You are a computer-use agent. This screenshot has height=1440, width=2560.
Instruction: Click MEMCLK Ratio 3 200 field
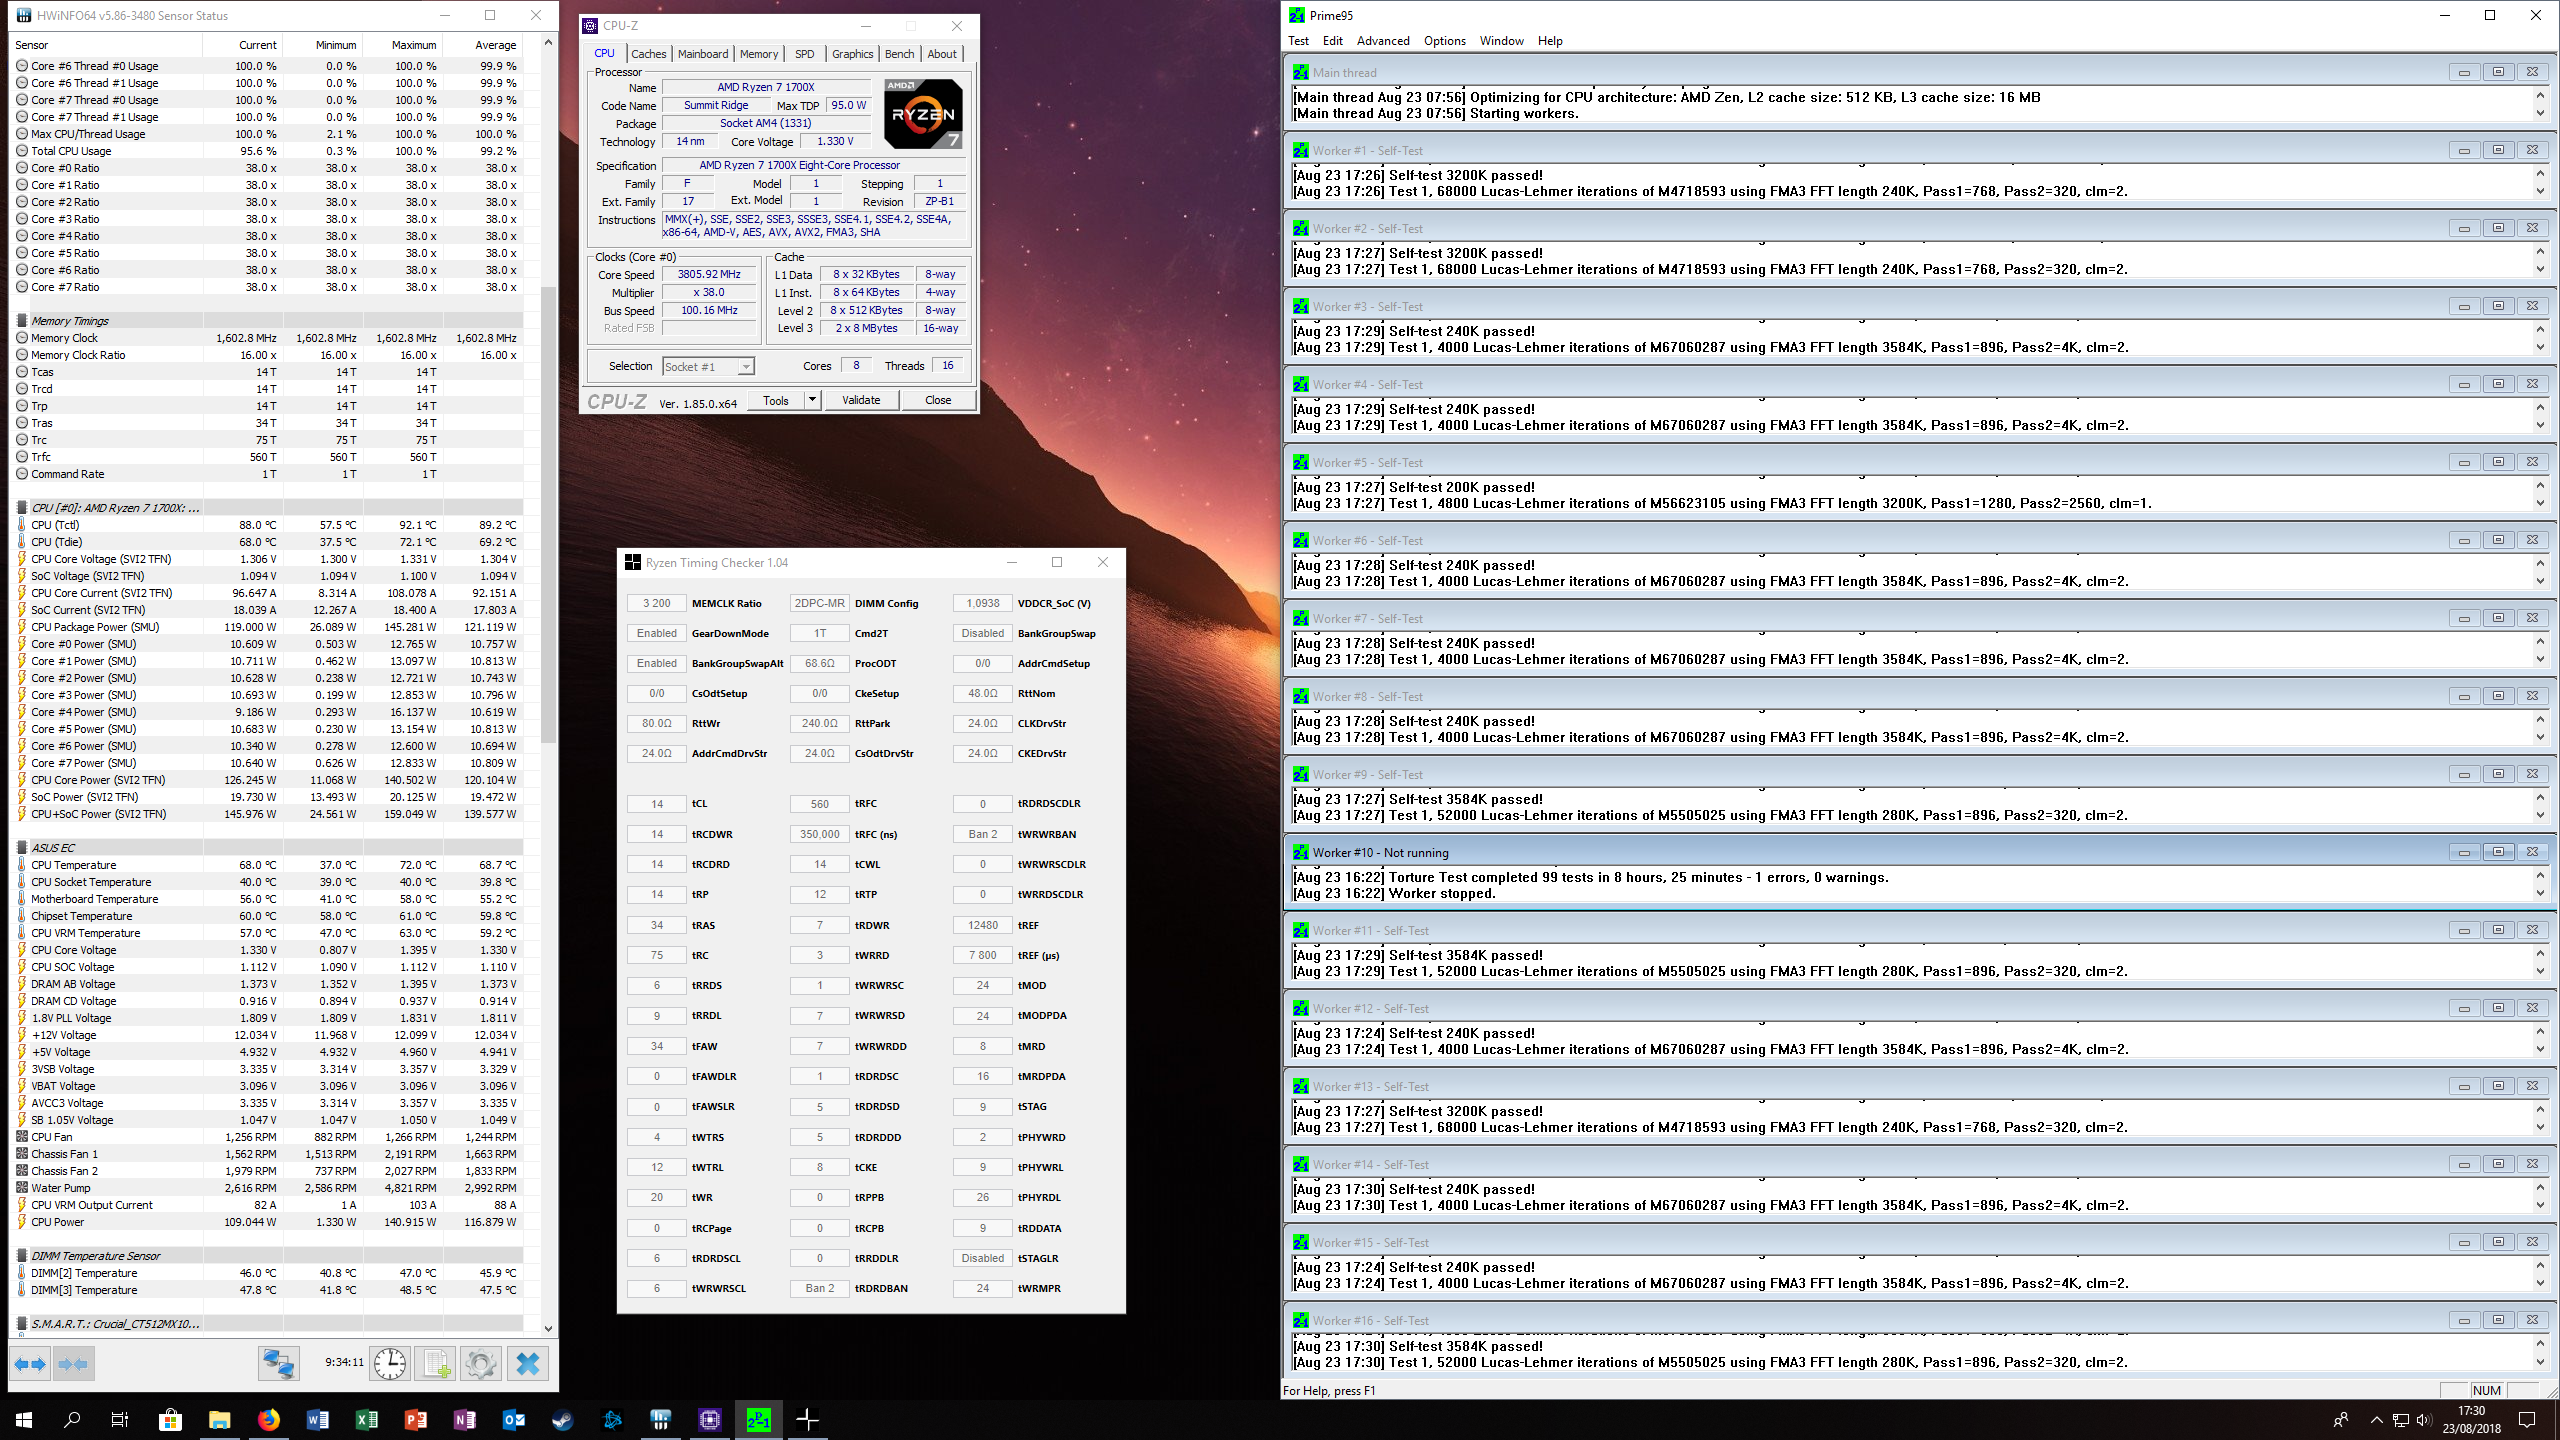point(657,603)
